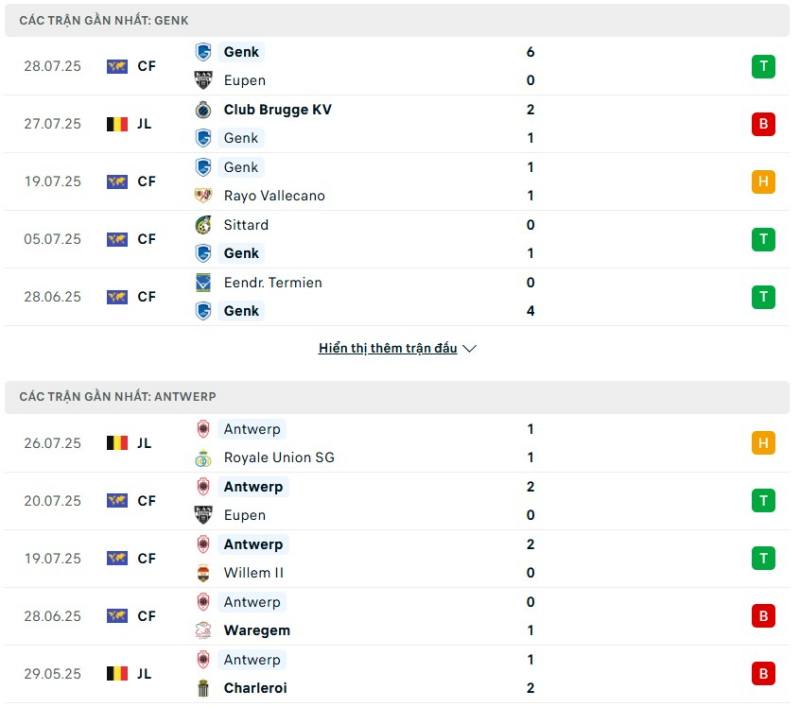Click the Rayo Vallecano club crest
The height and width of the screenshot is (707, 800).
coord(203,195)
